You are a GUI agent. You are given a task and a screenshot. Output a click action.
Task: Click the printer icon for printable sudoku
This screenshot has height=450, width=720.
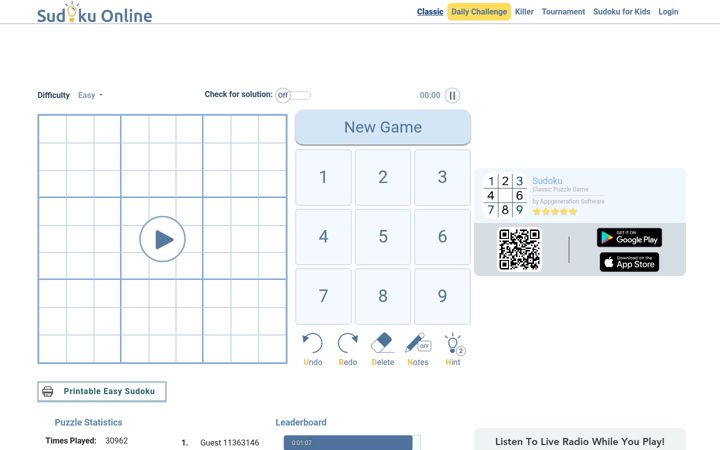click(48, 391)
